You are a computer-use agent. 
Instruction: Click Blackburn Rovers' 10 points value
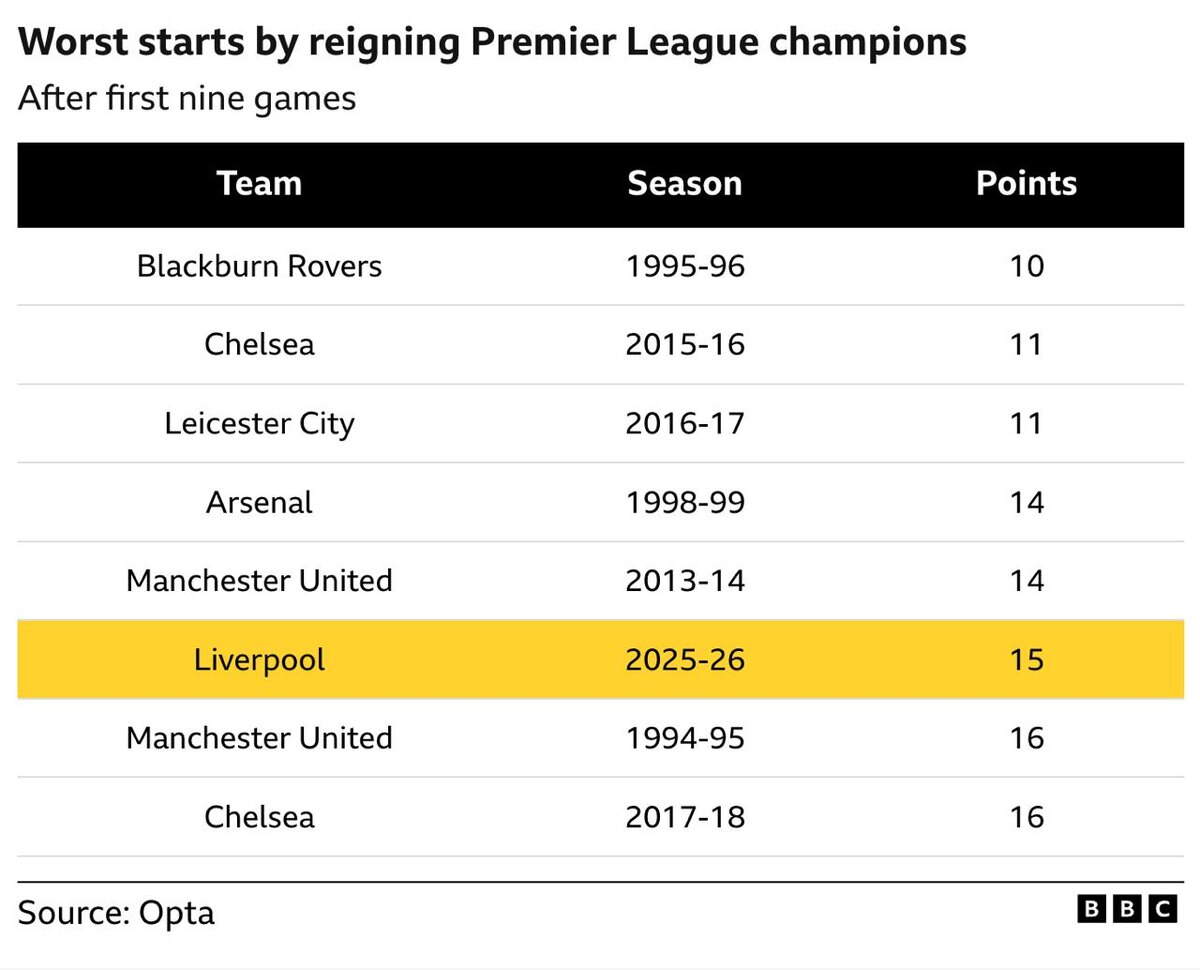coord(1027,266)
